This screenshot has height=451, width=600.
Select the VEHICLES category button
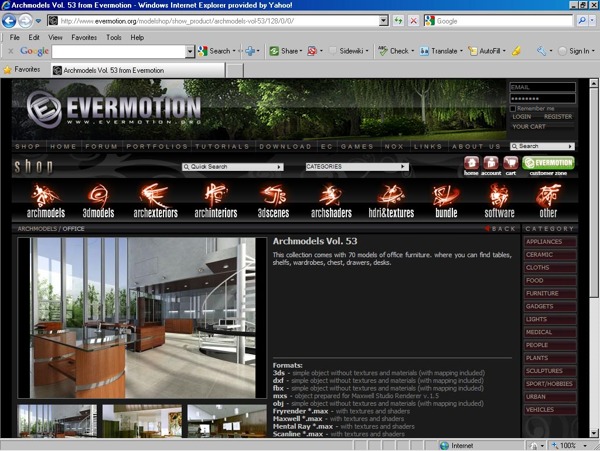pos(550,410)
